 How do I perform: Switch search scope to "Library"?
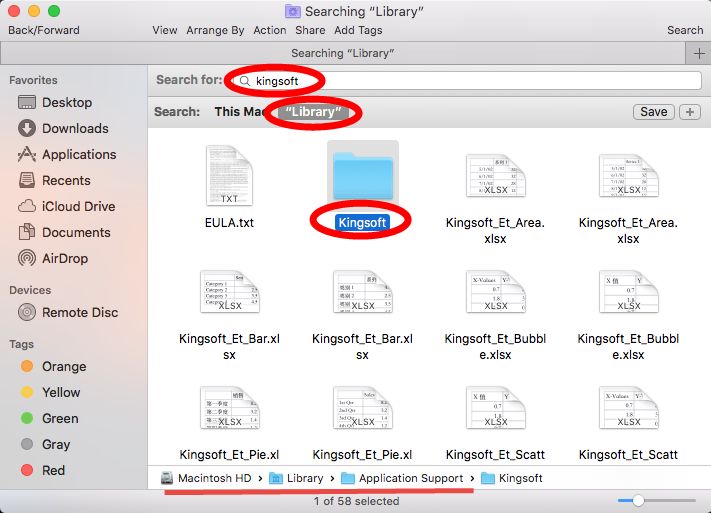click(313, 112)
